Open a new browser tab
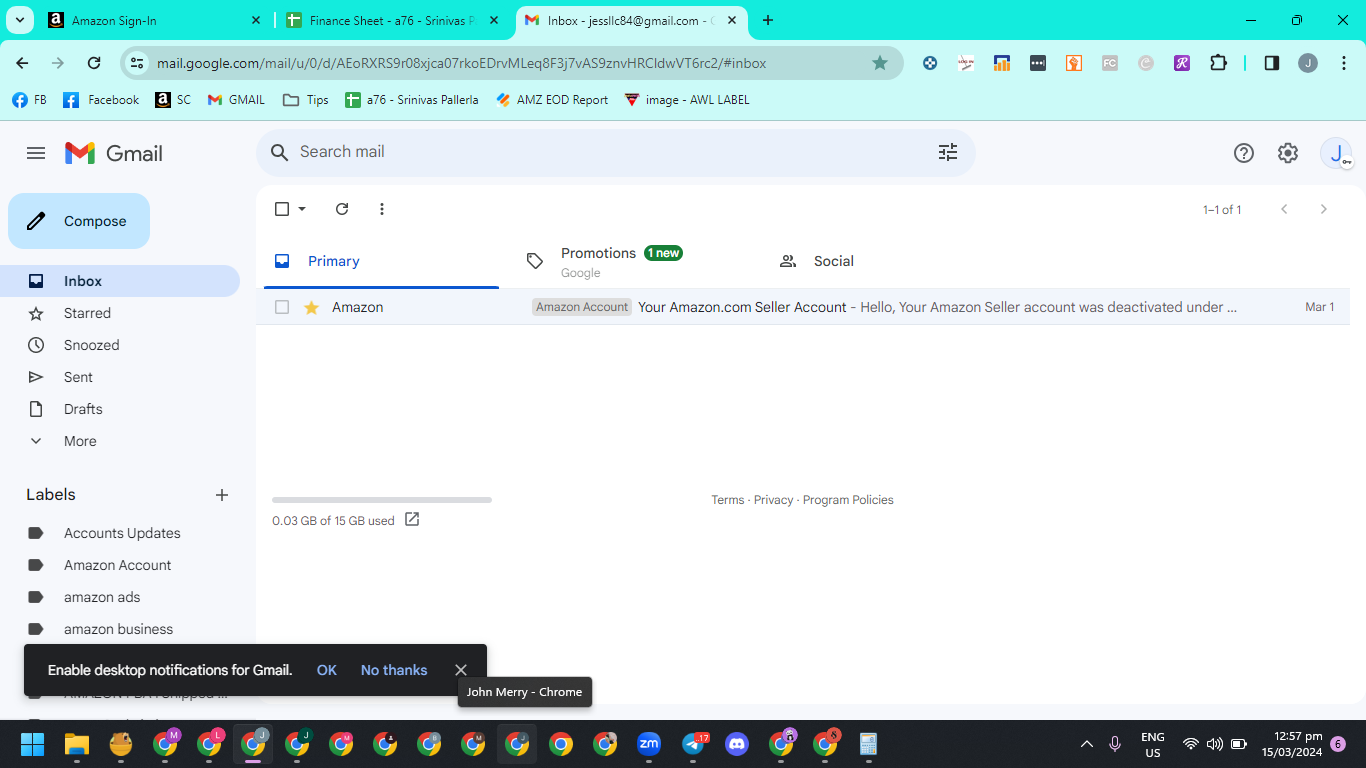This screenshot has width=1366, height=768. pyautogui.click(x=768, y=20)
